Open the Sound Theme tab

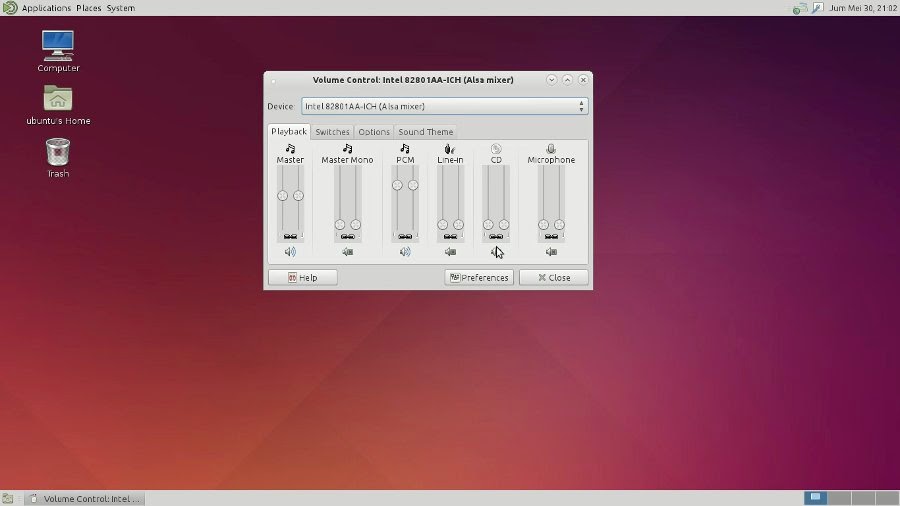[425, 132]
